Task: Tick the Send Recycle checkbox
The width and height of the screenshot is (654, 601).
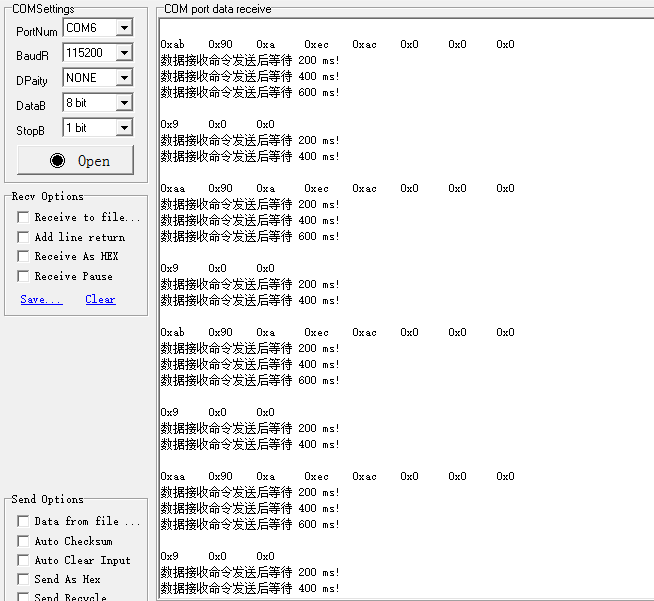Action: (x=23, y=597)
